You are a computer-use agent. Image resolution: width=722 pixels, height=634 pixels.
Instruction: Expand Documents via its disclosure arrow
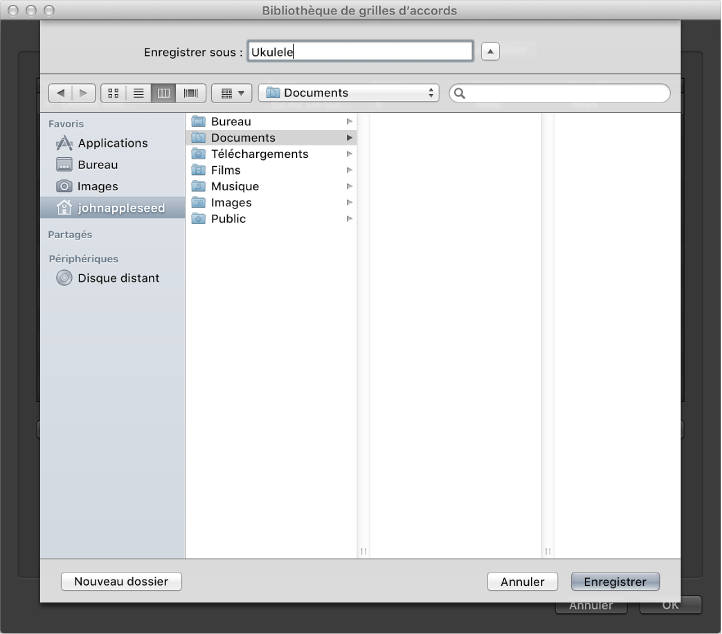(349, 138)
